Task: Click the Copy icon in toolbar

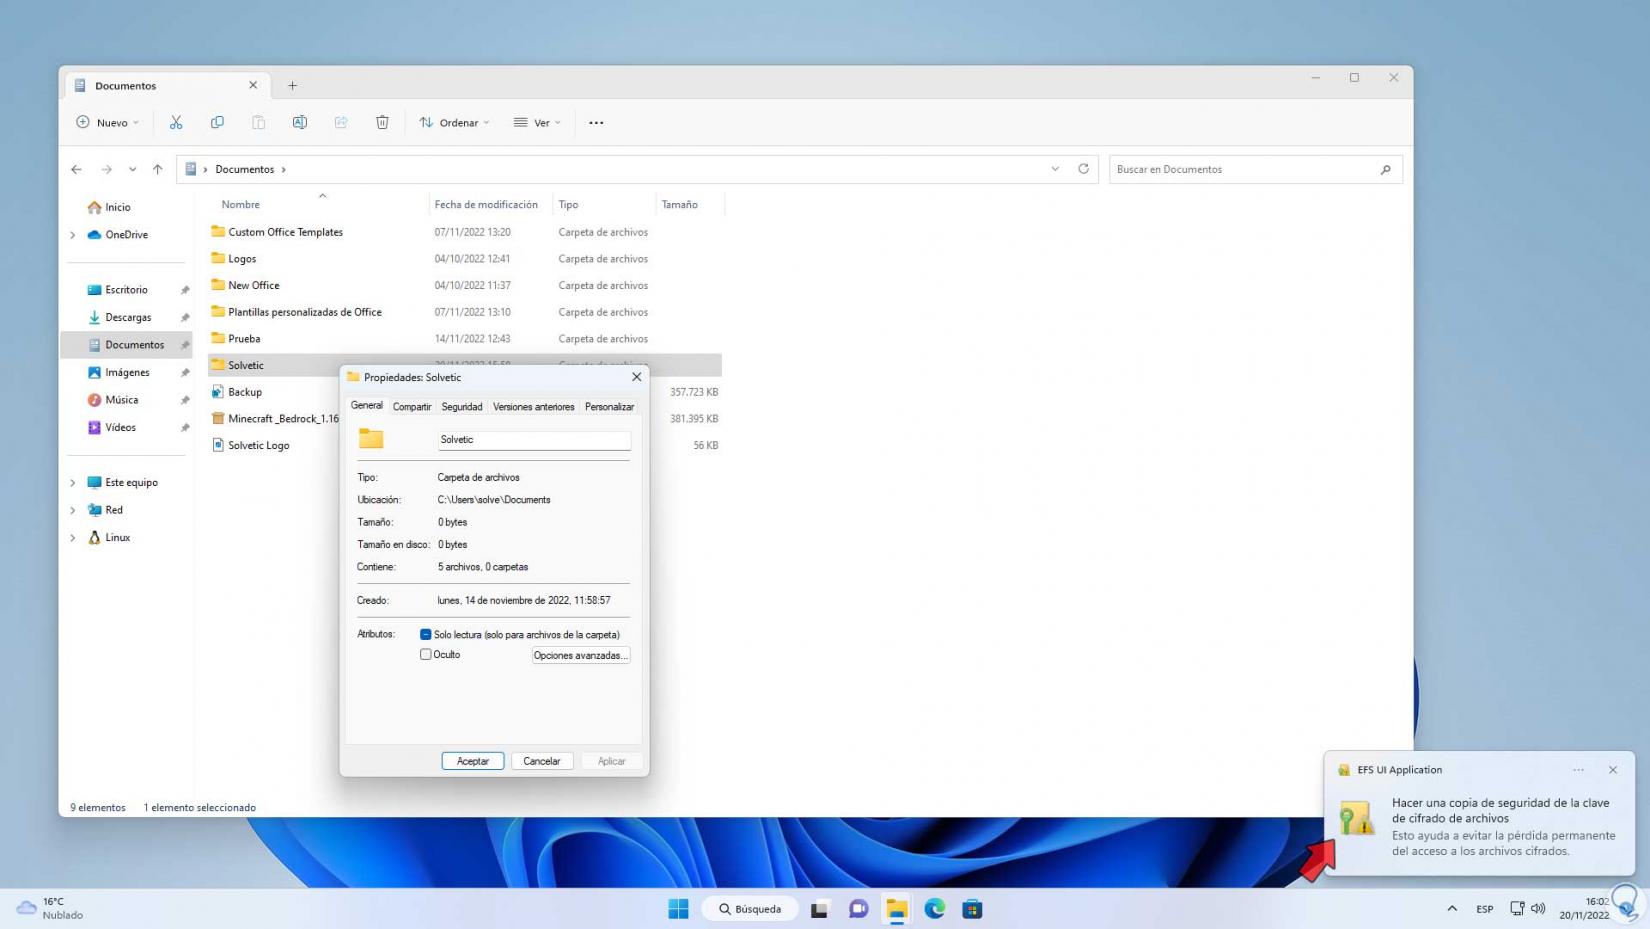Action: (217, 122)
